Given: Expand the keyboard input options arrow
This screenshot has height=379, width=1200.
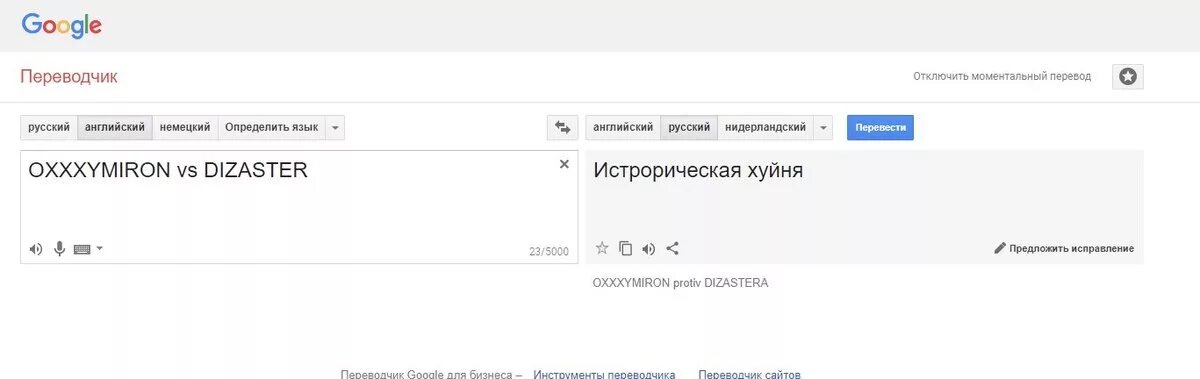Looking at the screenshot, I should [x=99, y=248].
